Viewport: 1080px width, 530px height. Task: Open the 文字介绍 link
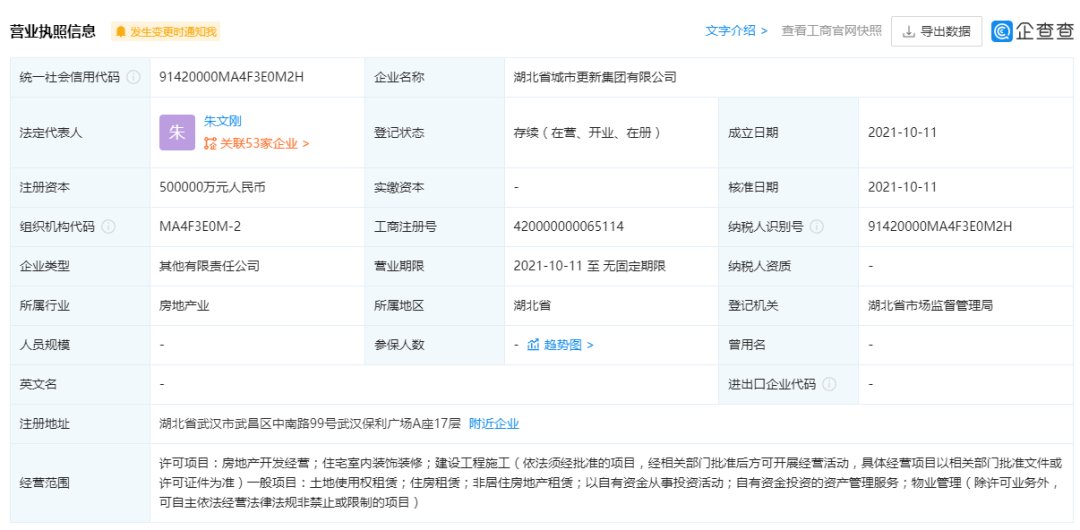[x=736, y=31]
